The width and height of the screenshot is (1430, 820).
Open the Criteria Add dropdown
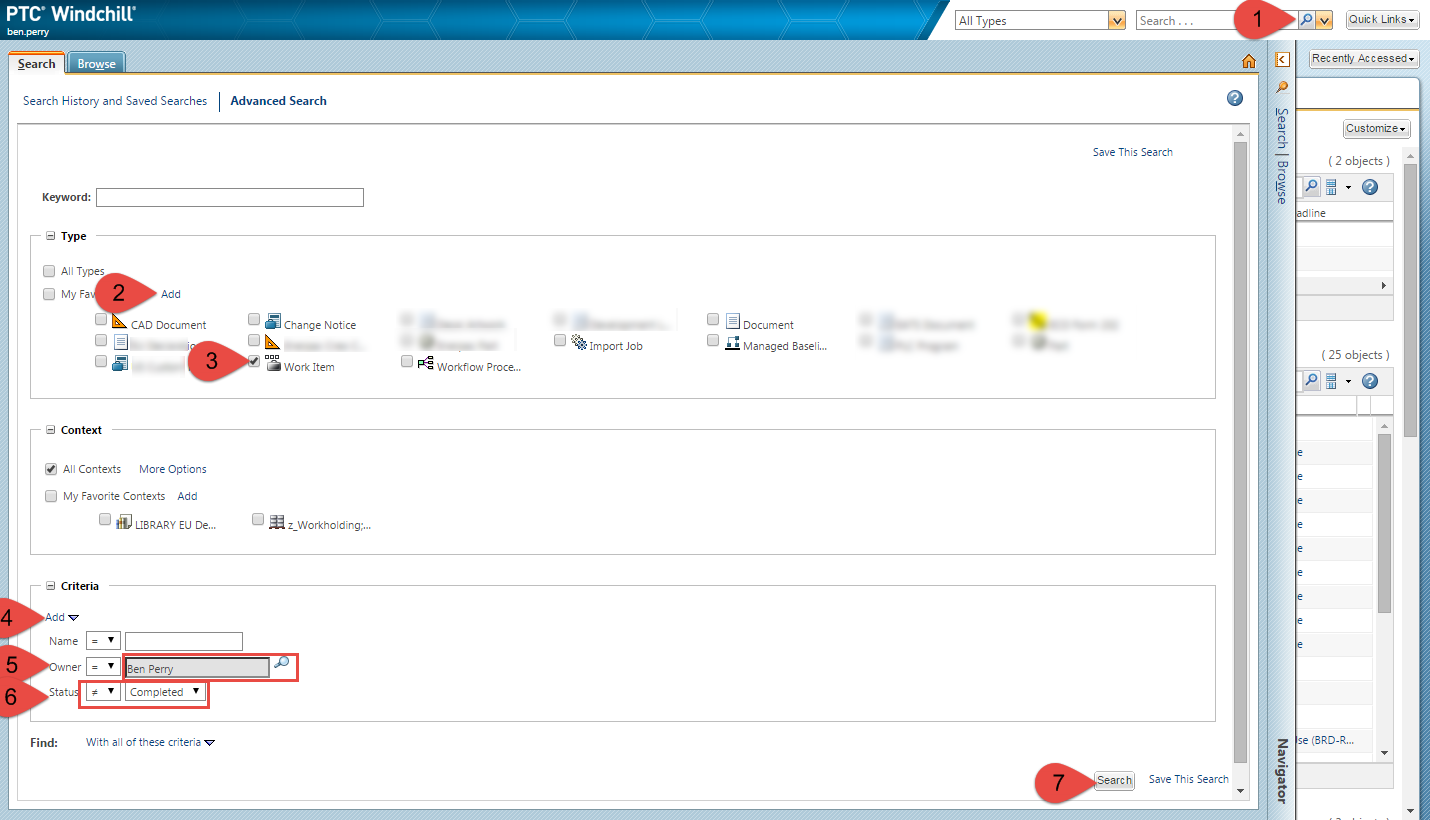coord(62,617)
